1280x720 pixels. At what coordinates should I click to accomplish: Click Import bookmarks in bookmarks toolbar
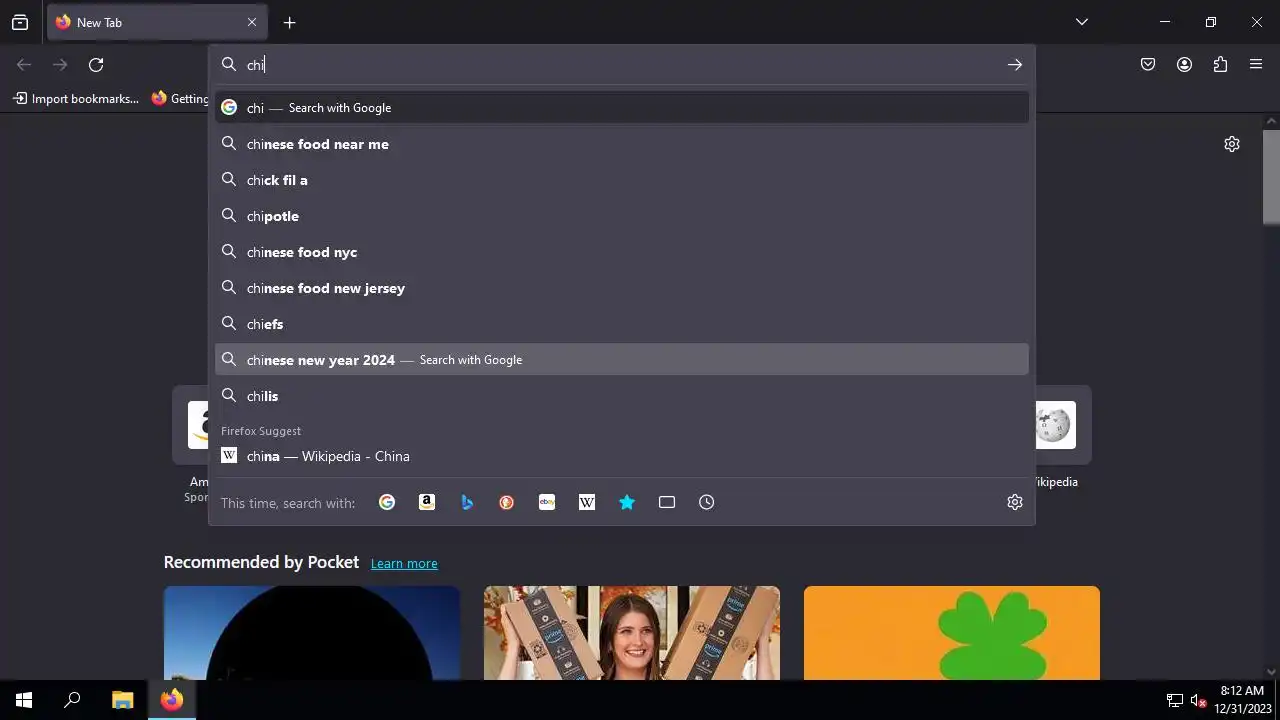click(76, 98)
